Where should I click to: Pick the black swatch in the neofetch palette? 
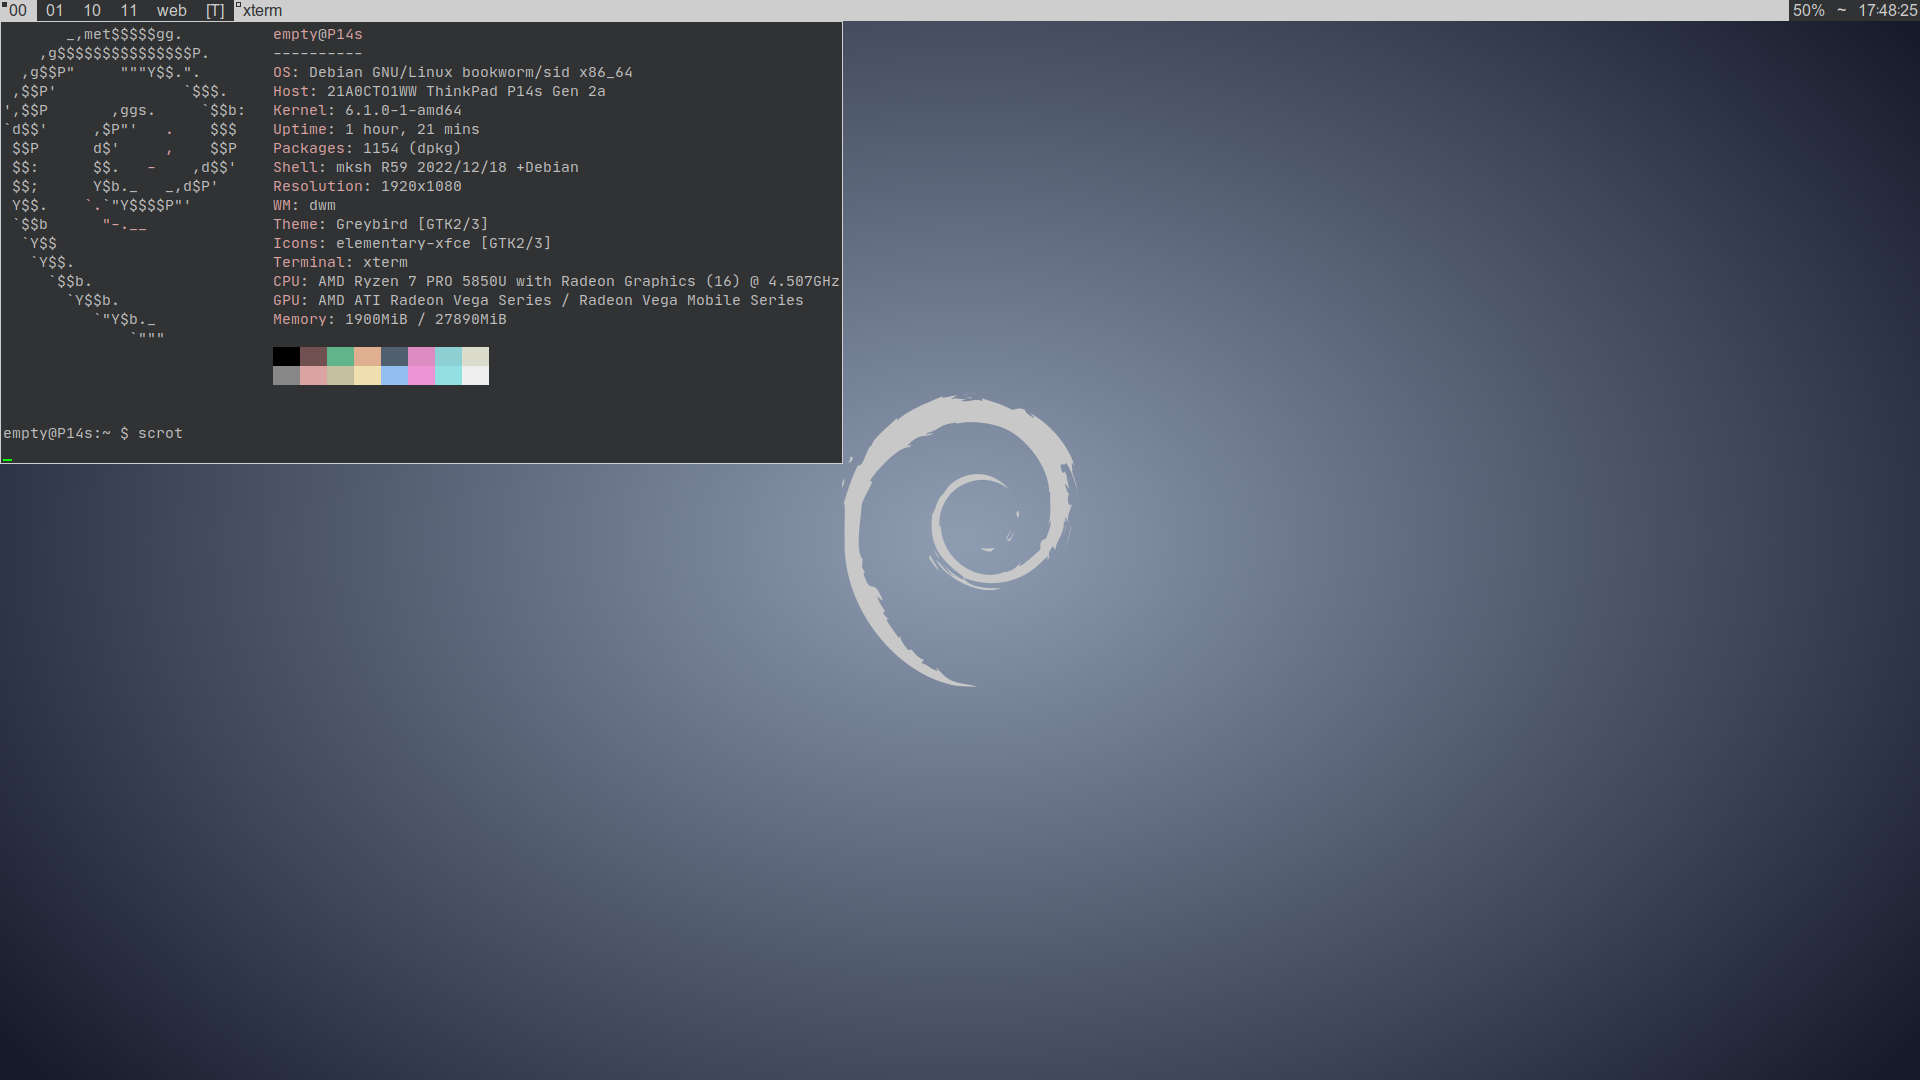(286, 357)
